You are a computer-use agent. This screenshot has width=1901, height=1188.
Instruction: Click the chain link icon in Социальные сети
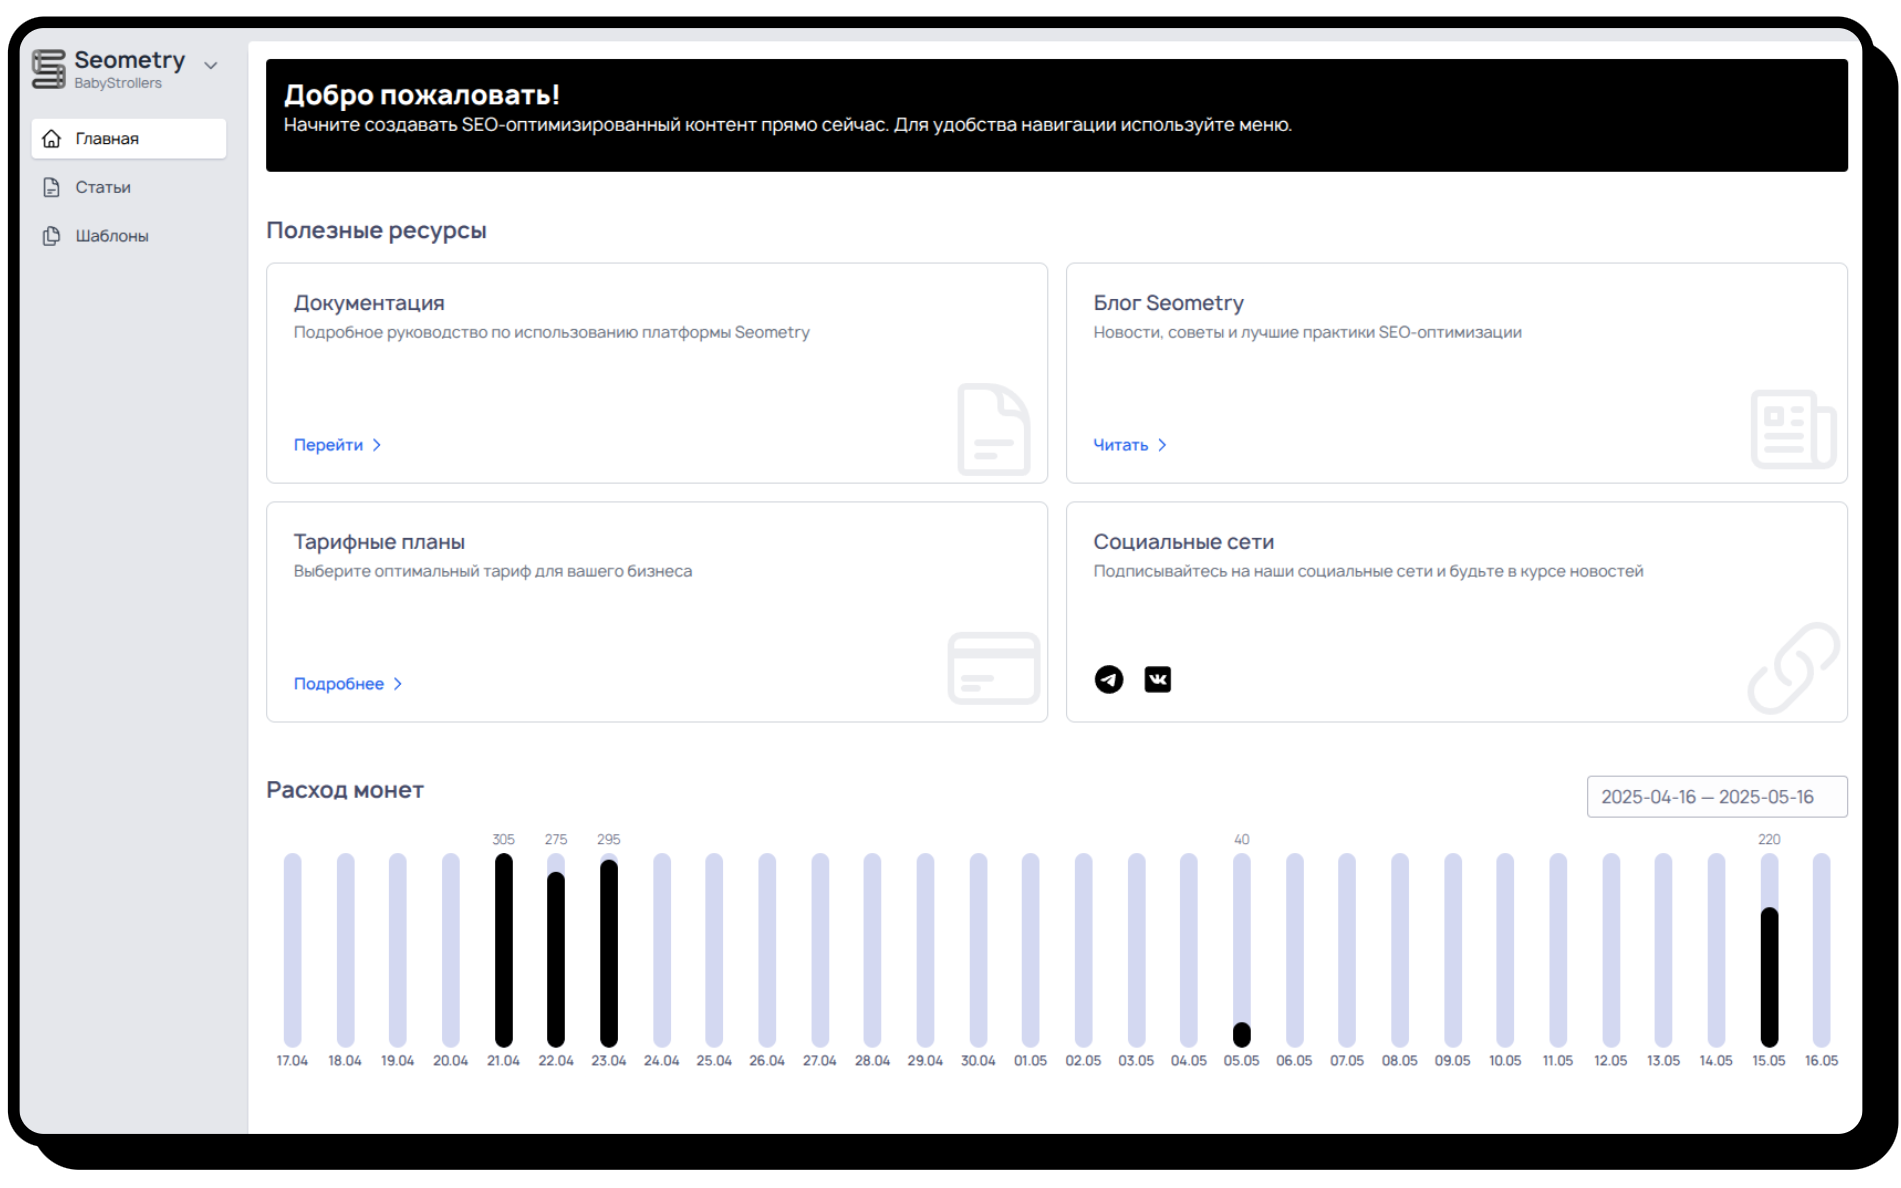(x=1792, y=668)
